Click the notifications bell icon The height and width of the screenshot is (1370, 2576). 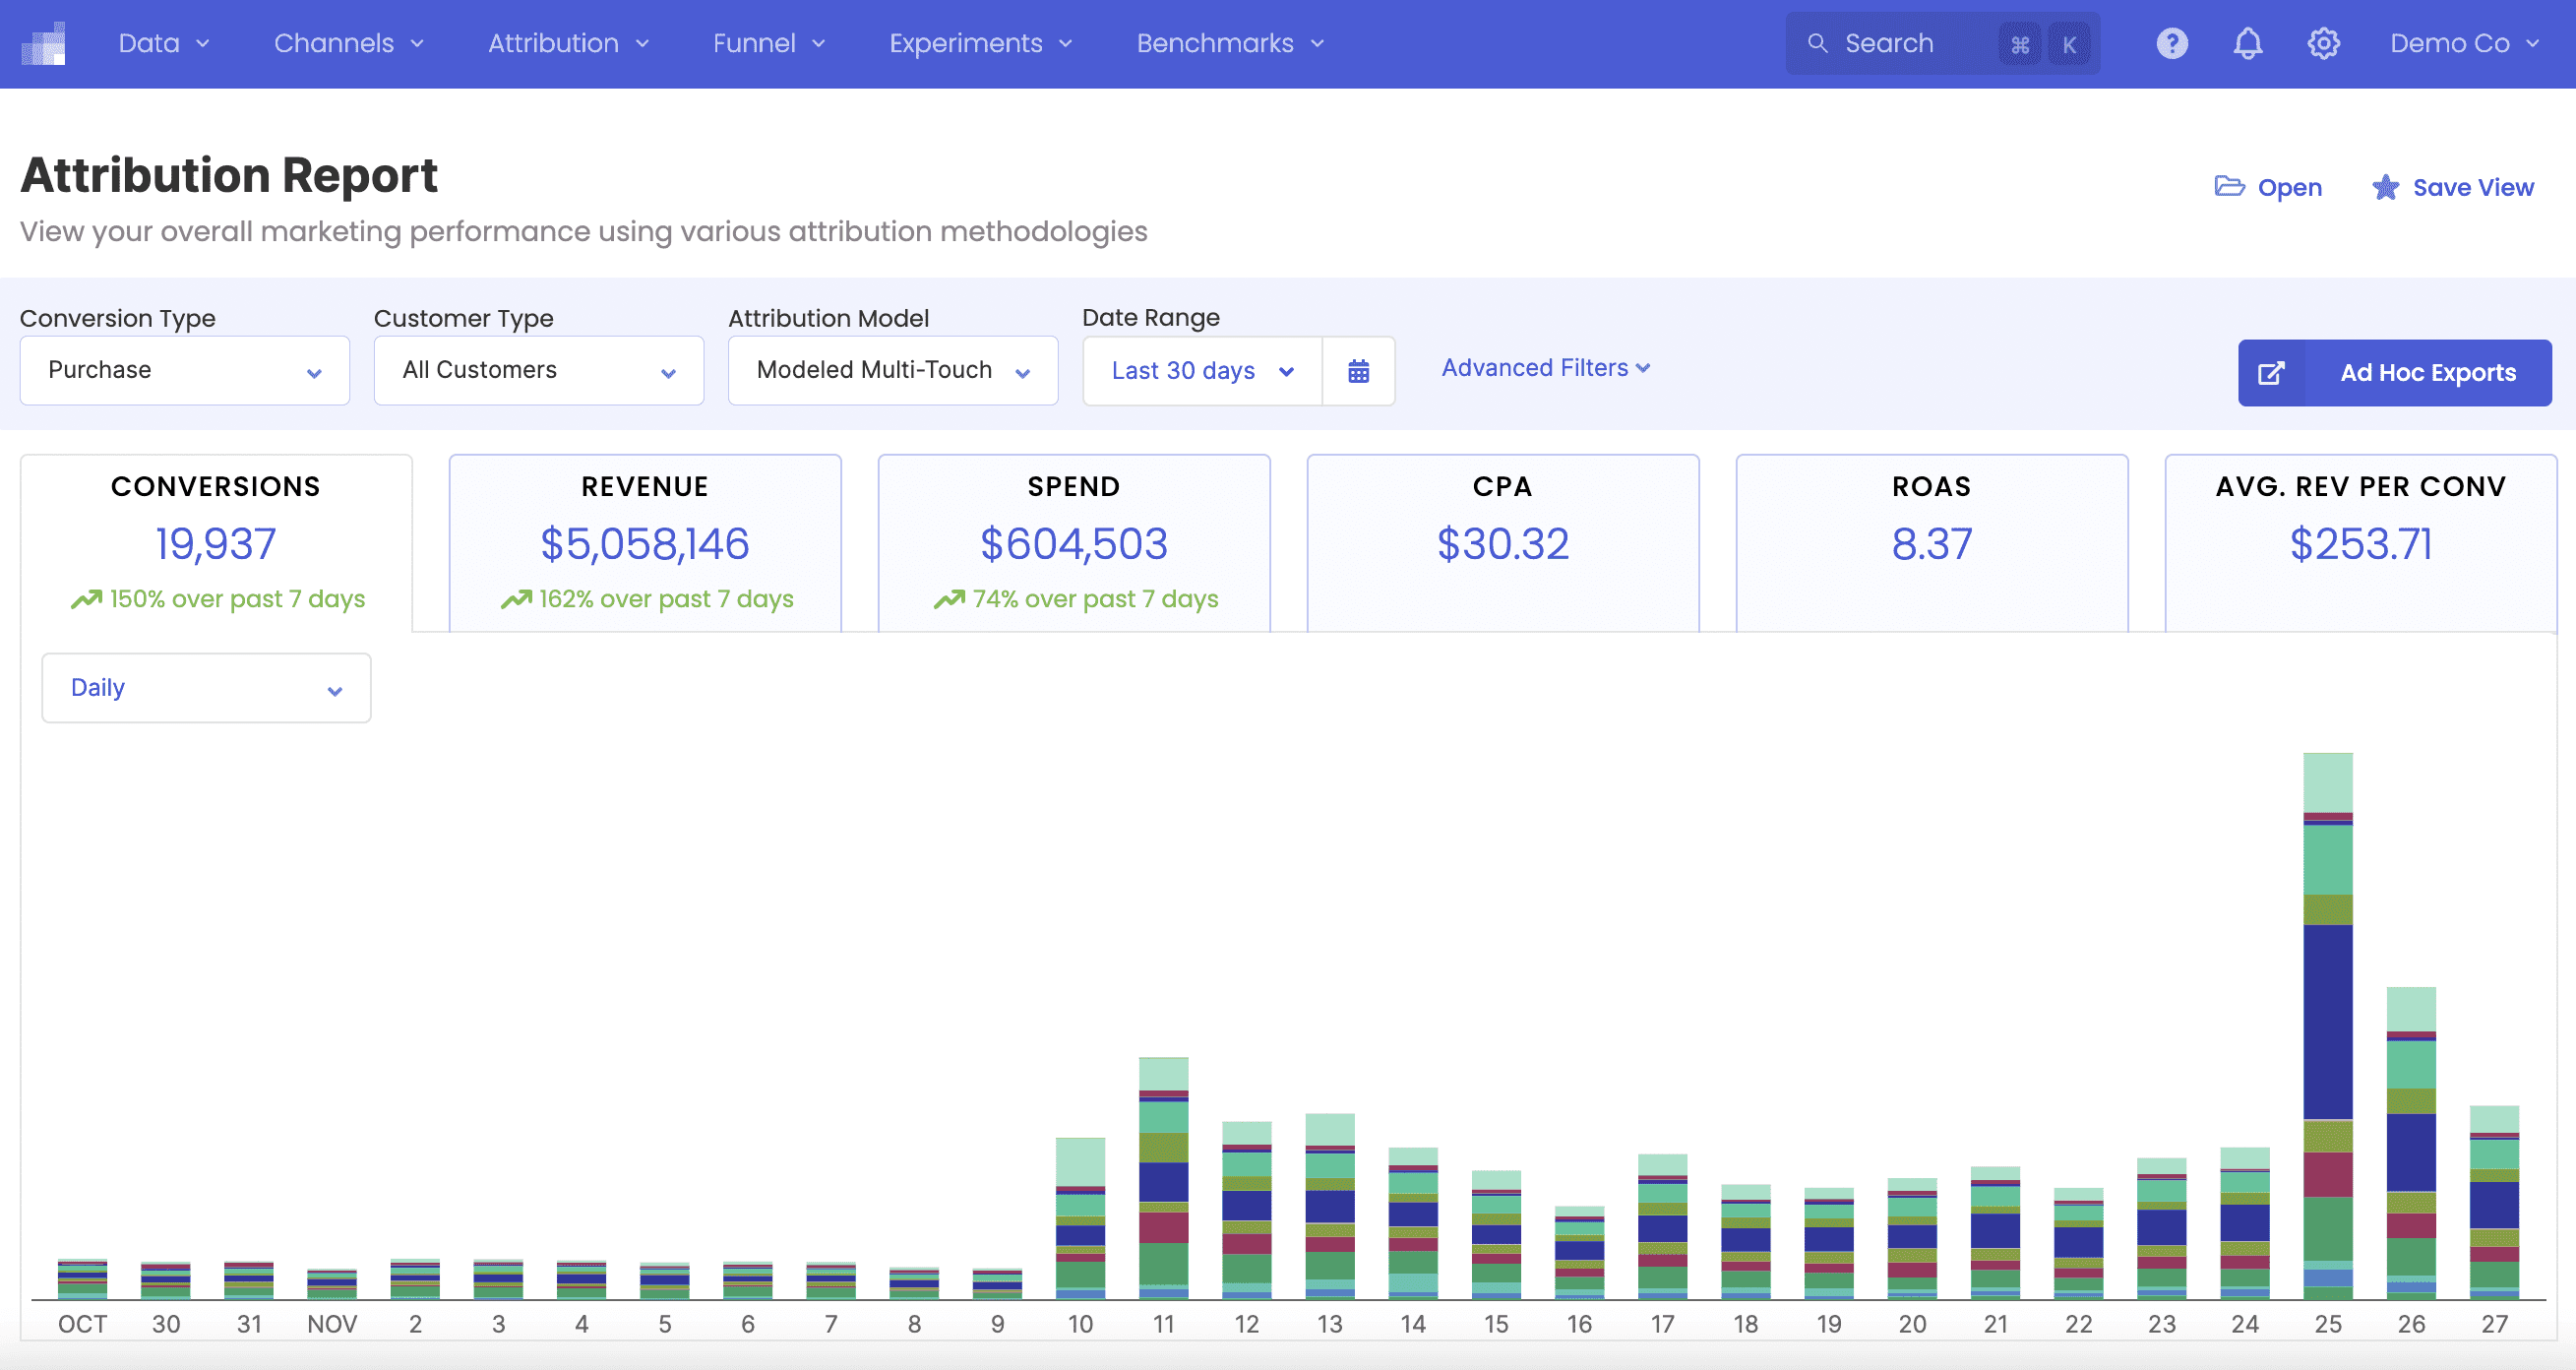(x=2247, y=44)
